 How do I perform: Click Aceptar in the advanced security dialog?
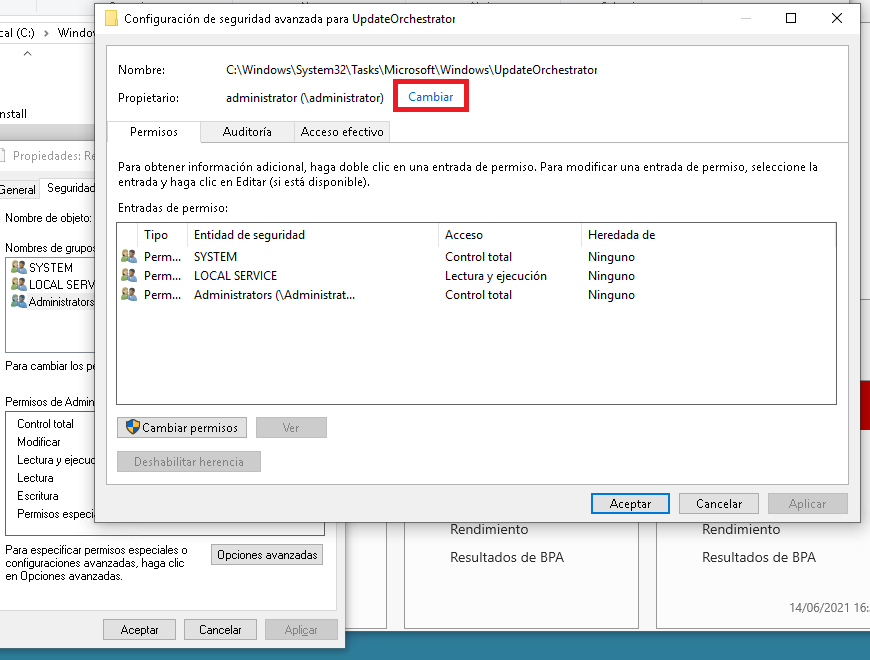[x=630, y=504]
